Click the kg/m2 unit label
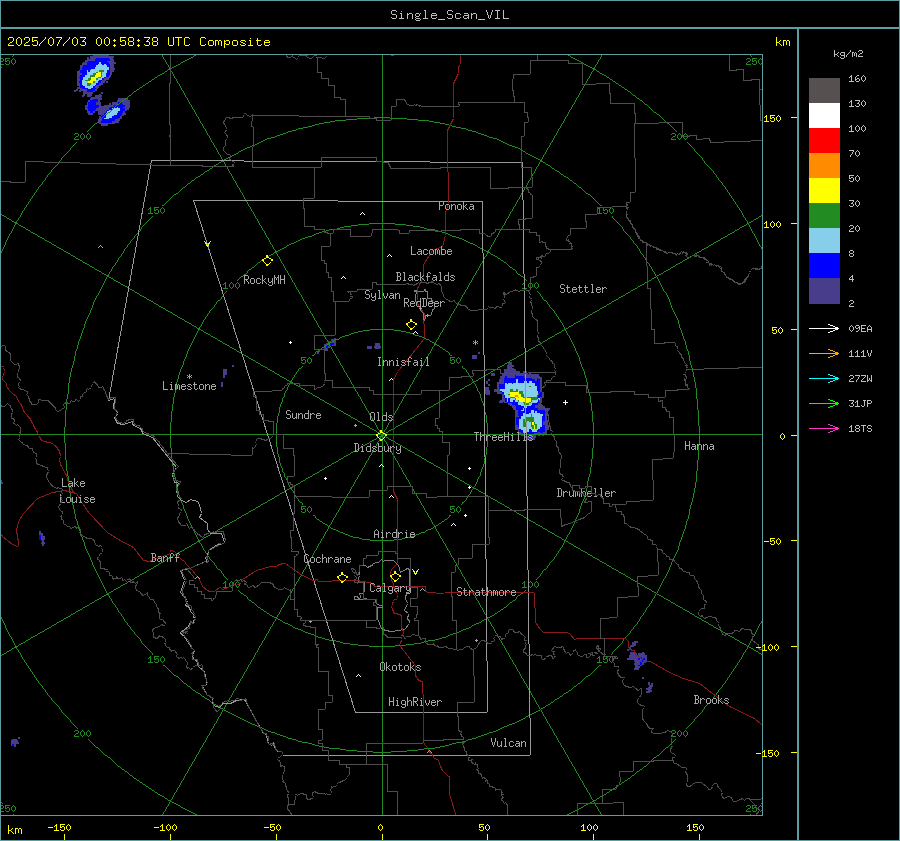Screen dimensions: 900x841 pos(848,54)
